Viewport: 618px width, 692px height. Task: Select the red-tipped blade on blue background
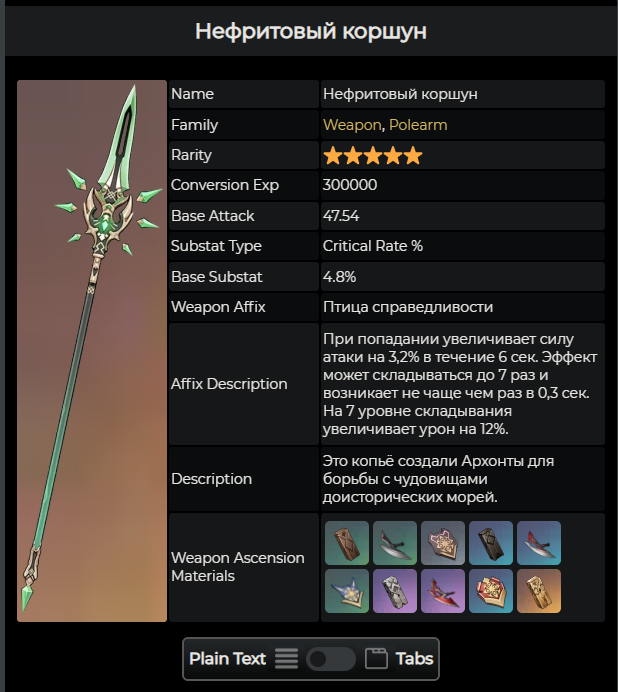click(x=539, y=543)
